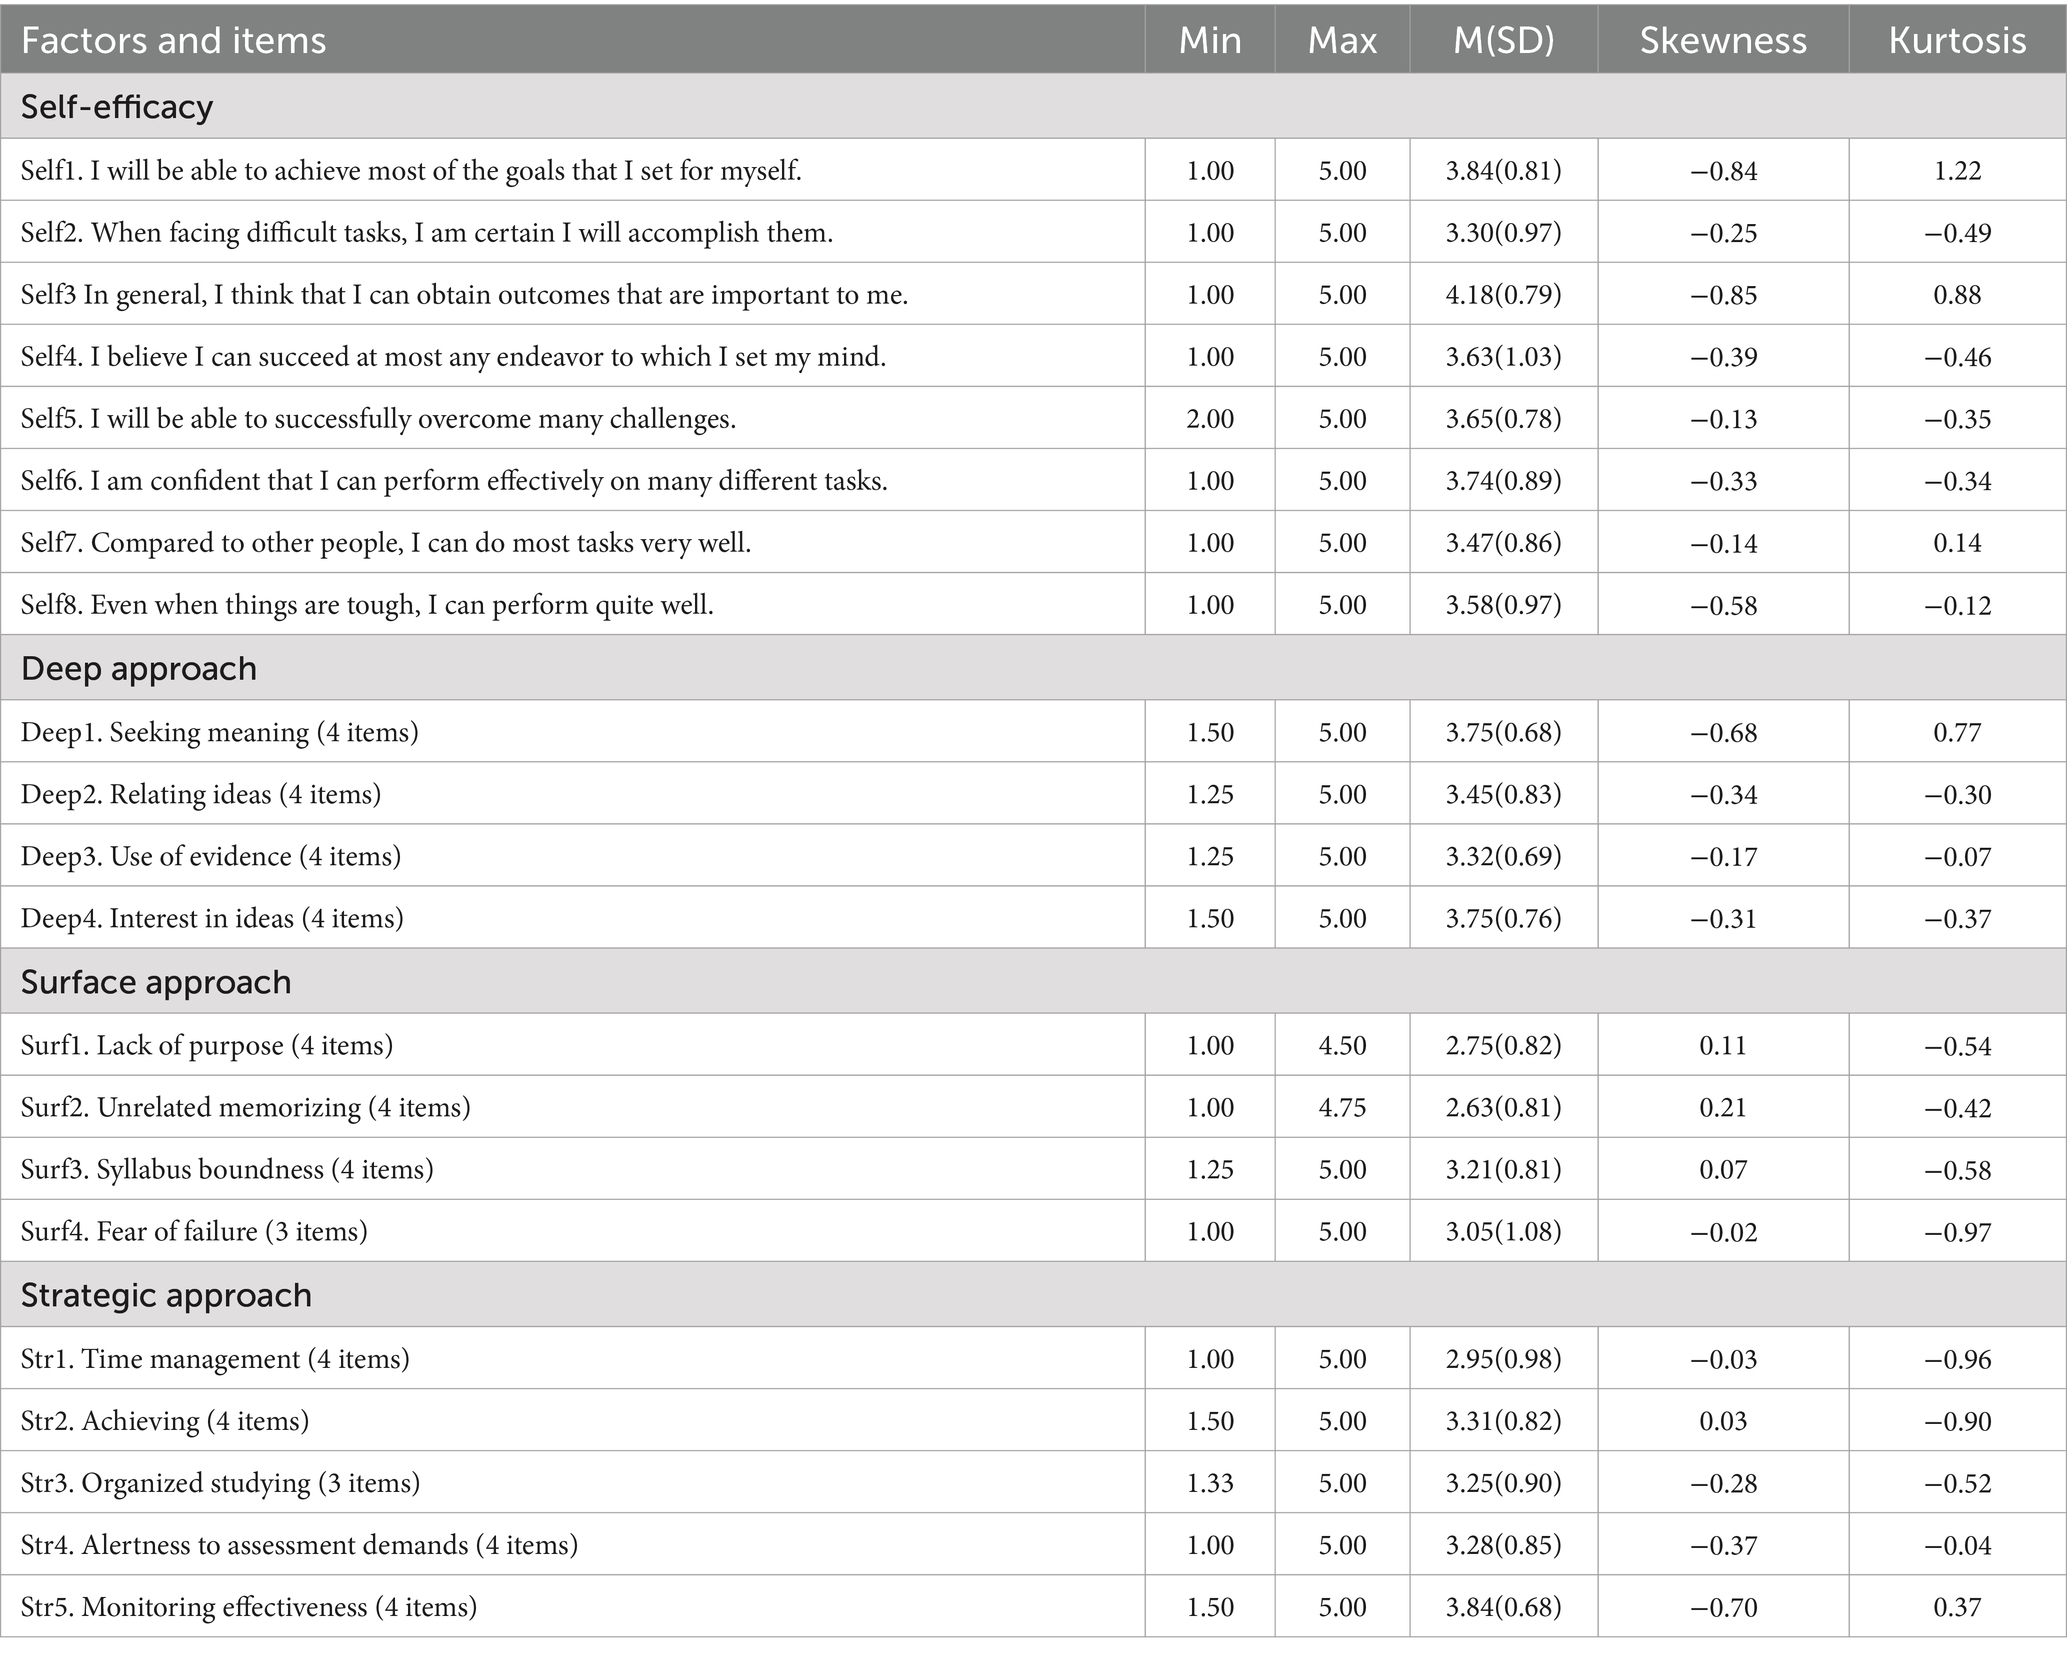This screenshot has height=1655, width=2067.
Task: Click the Self7 item comparing to other people
Action: point(386,542)
